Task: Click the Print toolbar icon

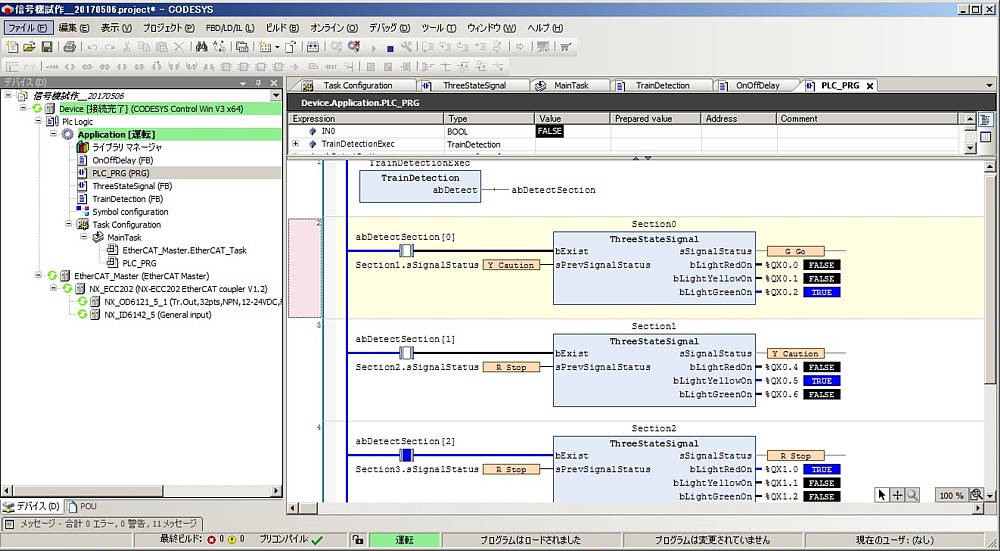Action: (x=70, y=47)
